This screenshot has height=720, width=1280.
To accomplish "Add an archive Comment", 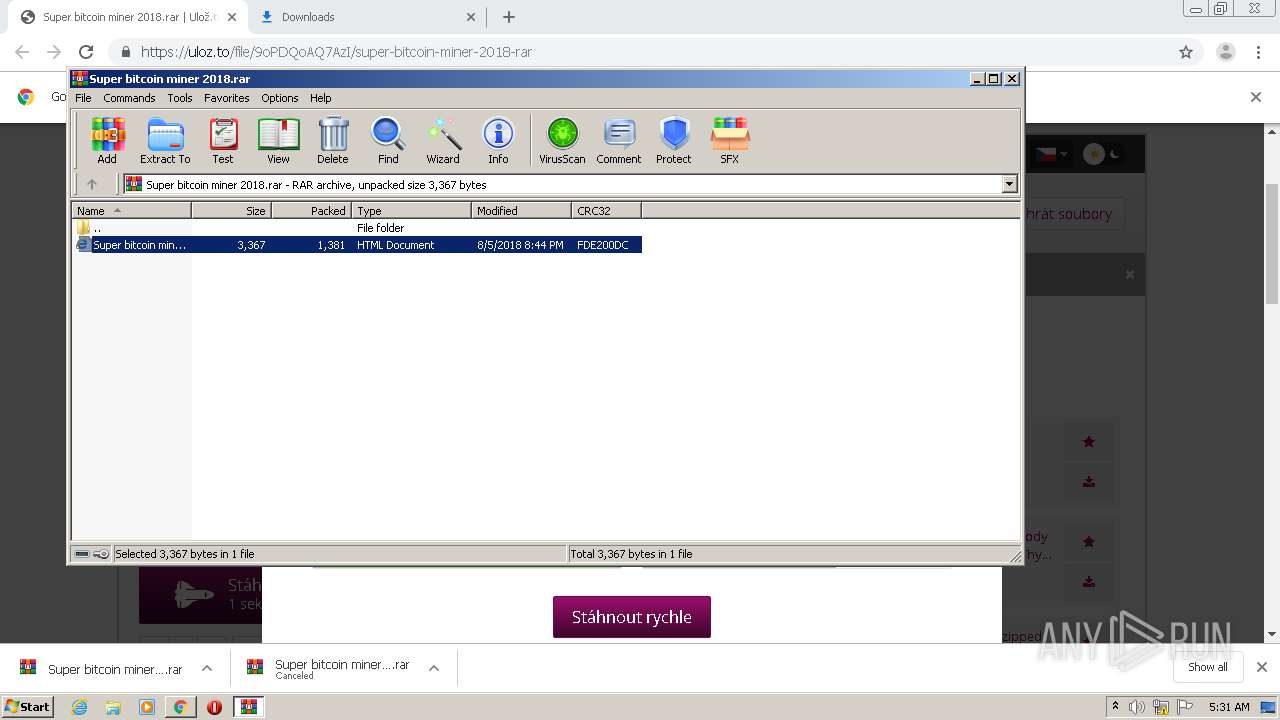I will (x=619, y=140).
